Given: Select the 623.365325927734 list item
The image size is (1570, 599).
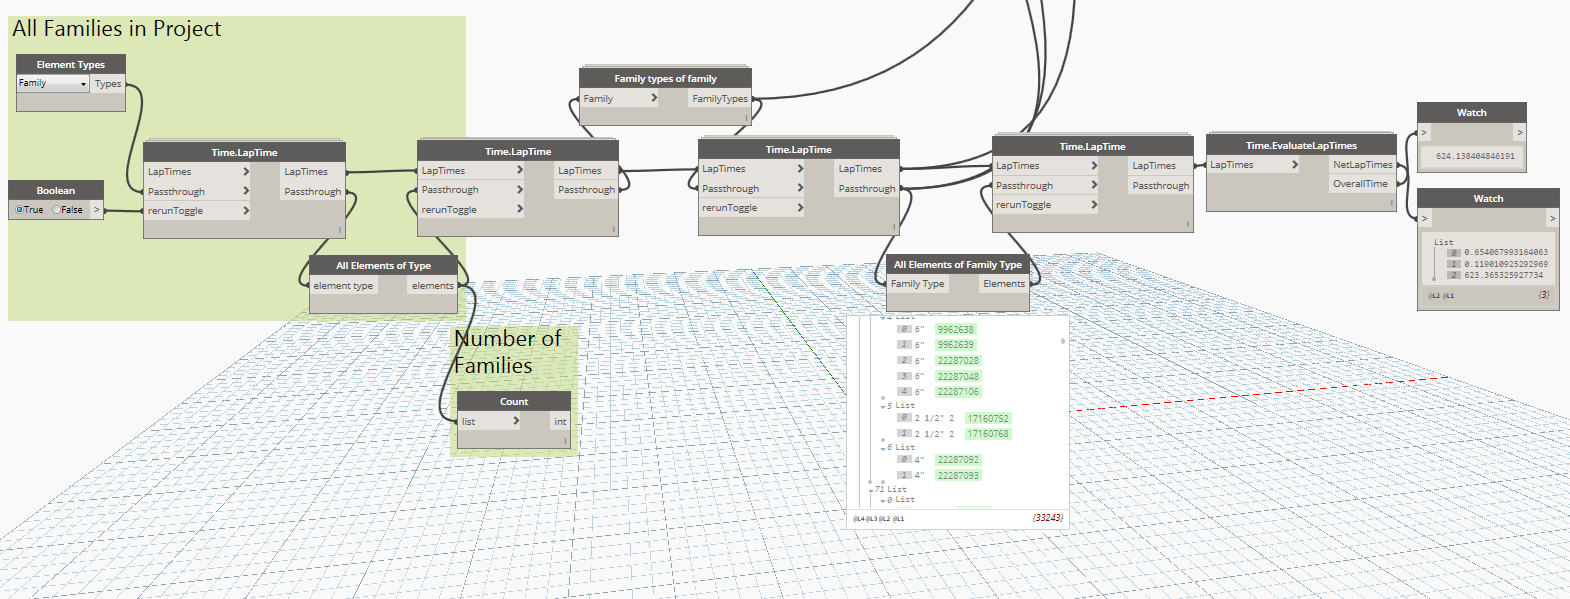Looking at the screenshot, I should pos(1503,275).
